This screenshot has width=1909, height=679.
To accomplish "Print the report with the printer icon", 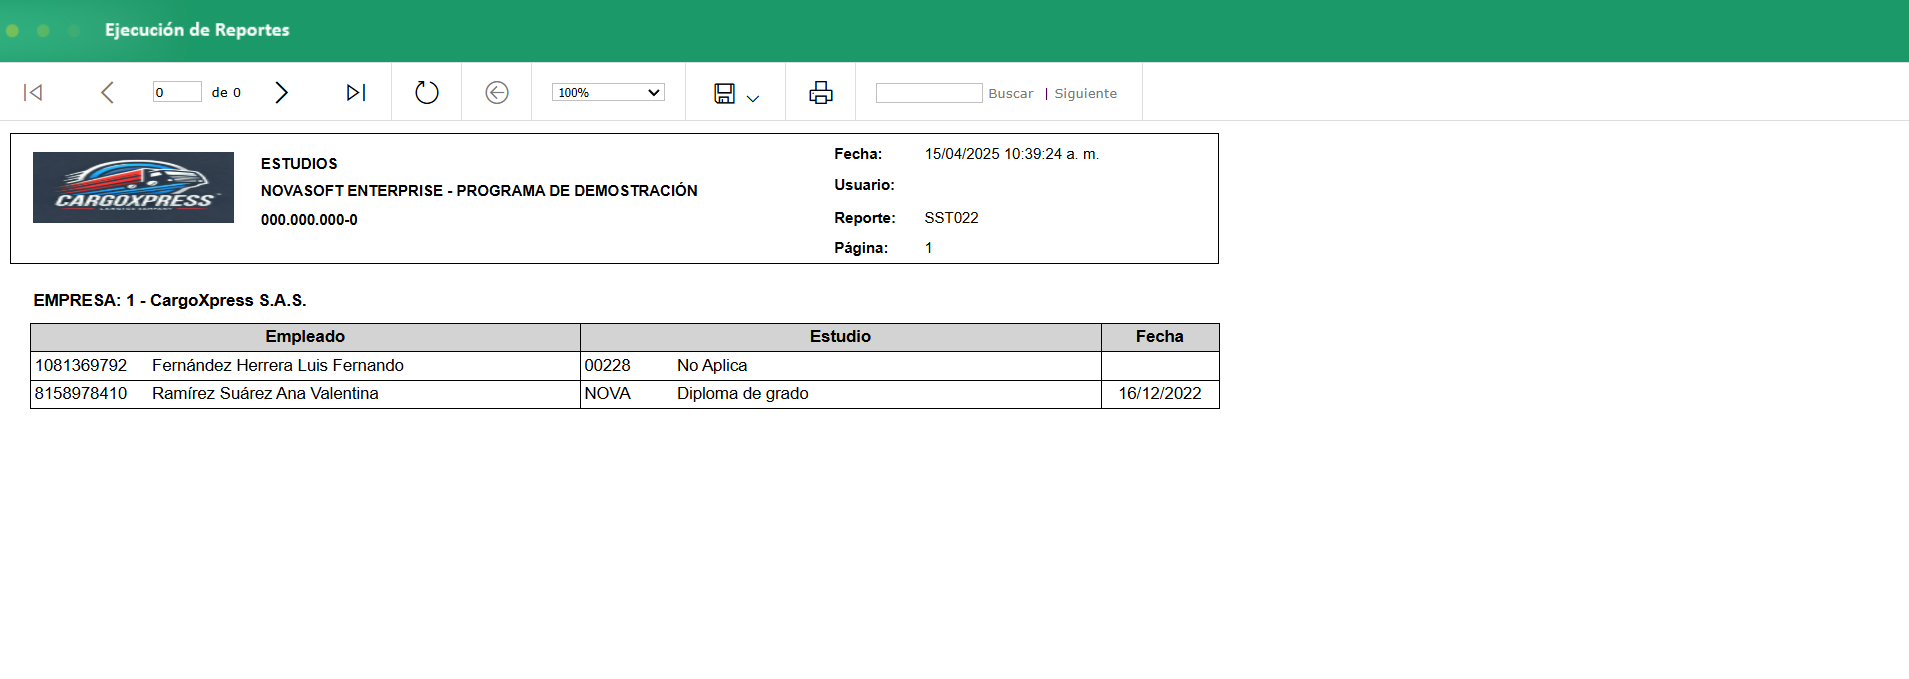I will coord(821,93).
